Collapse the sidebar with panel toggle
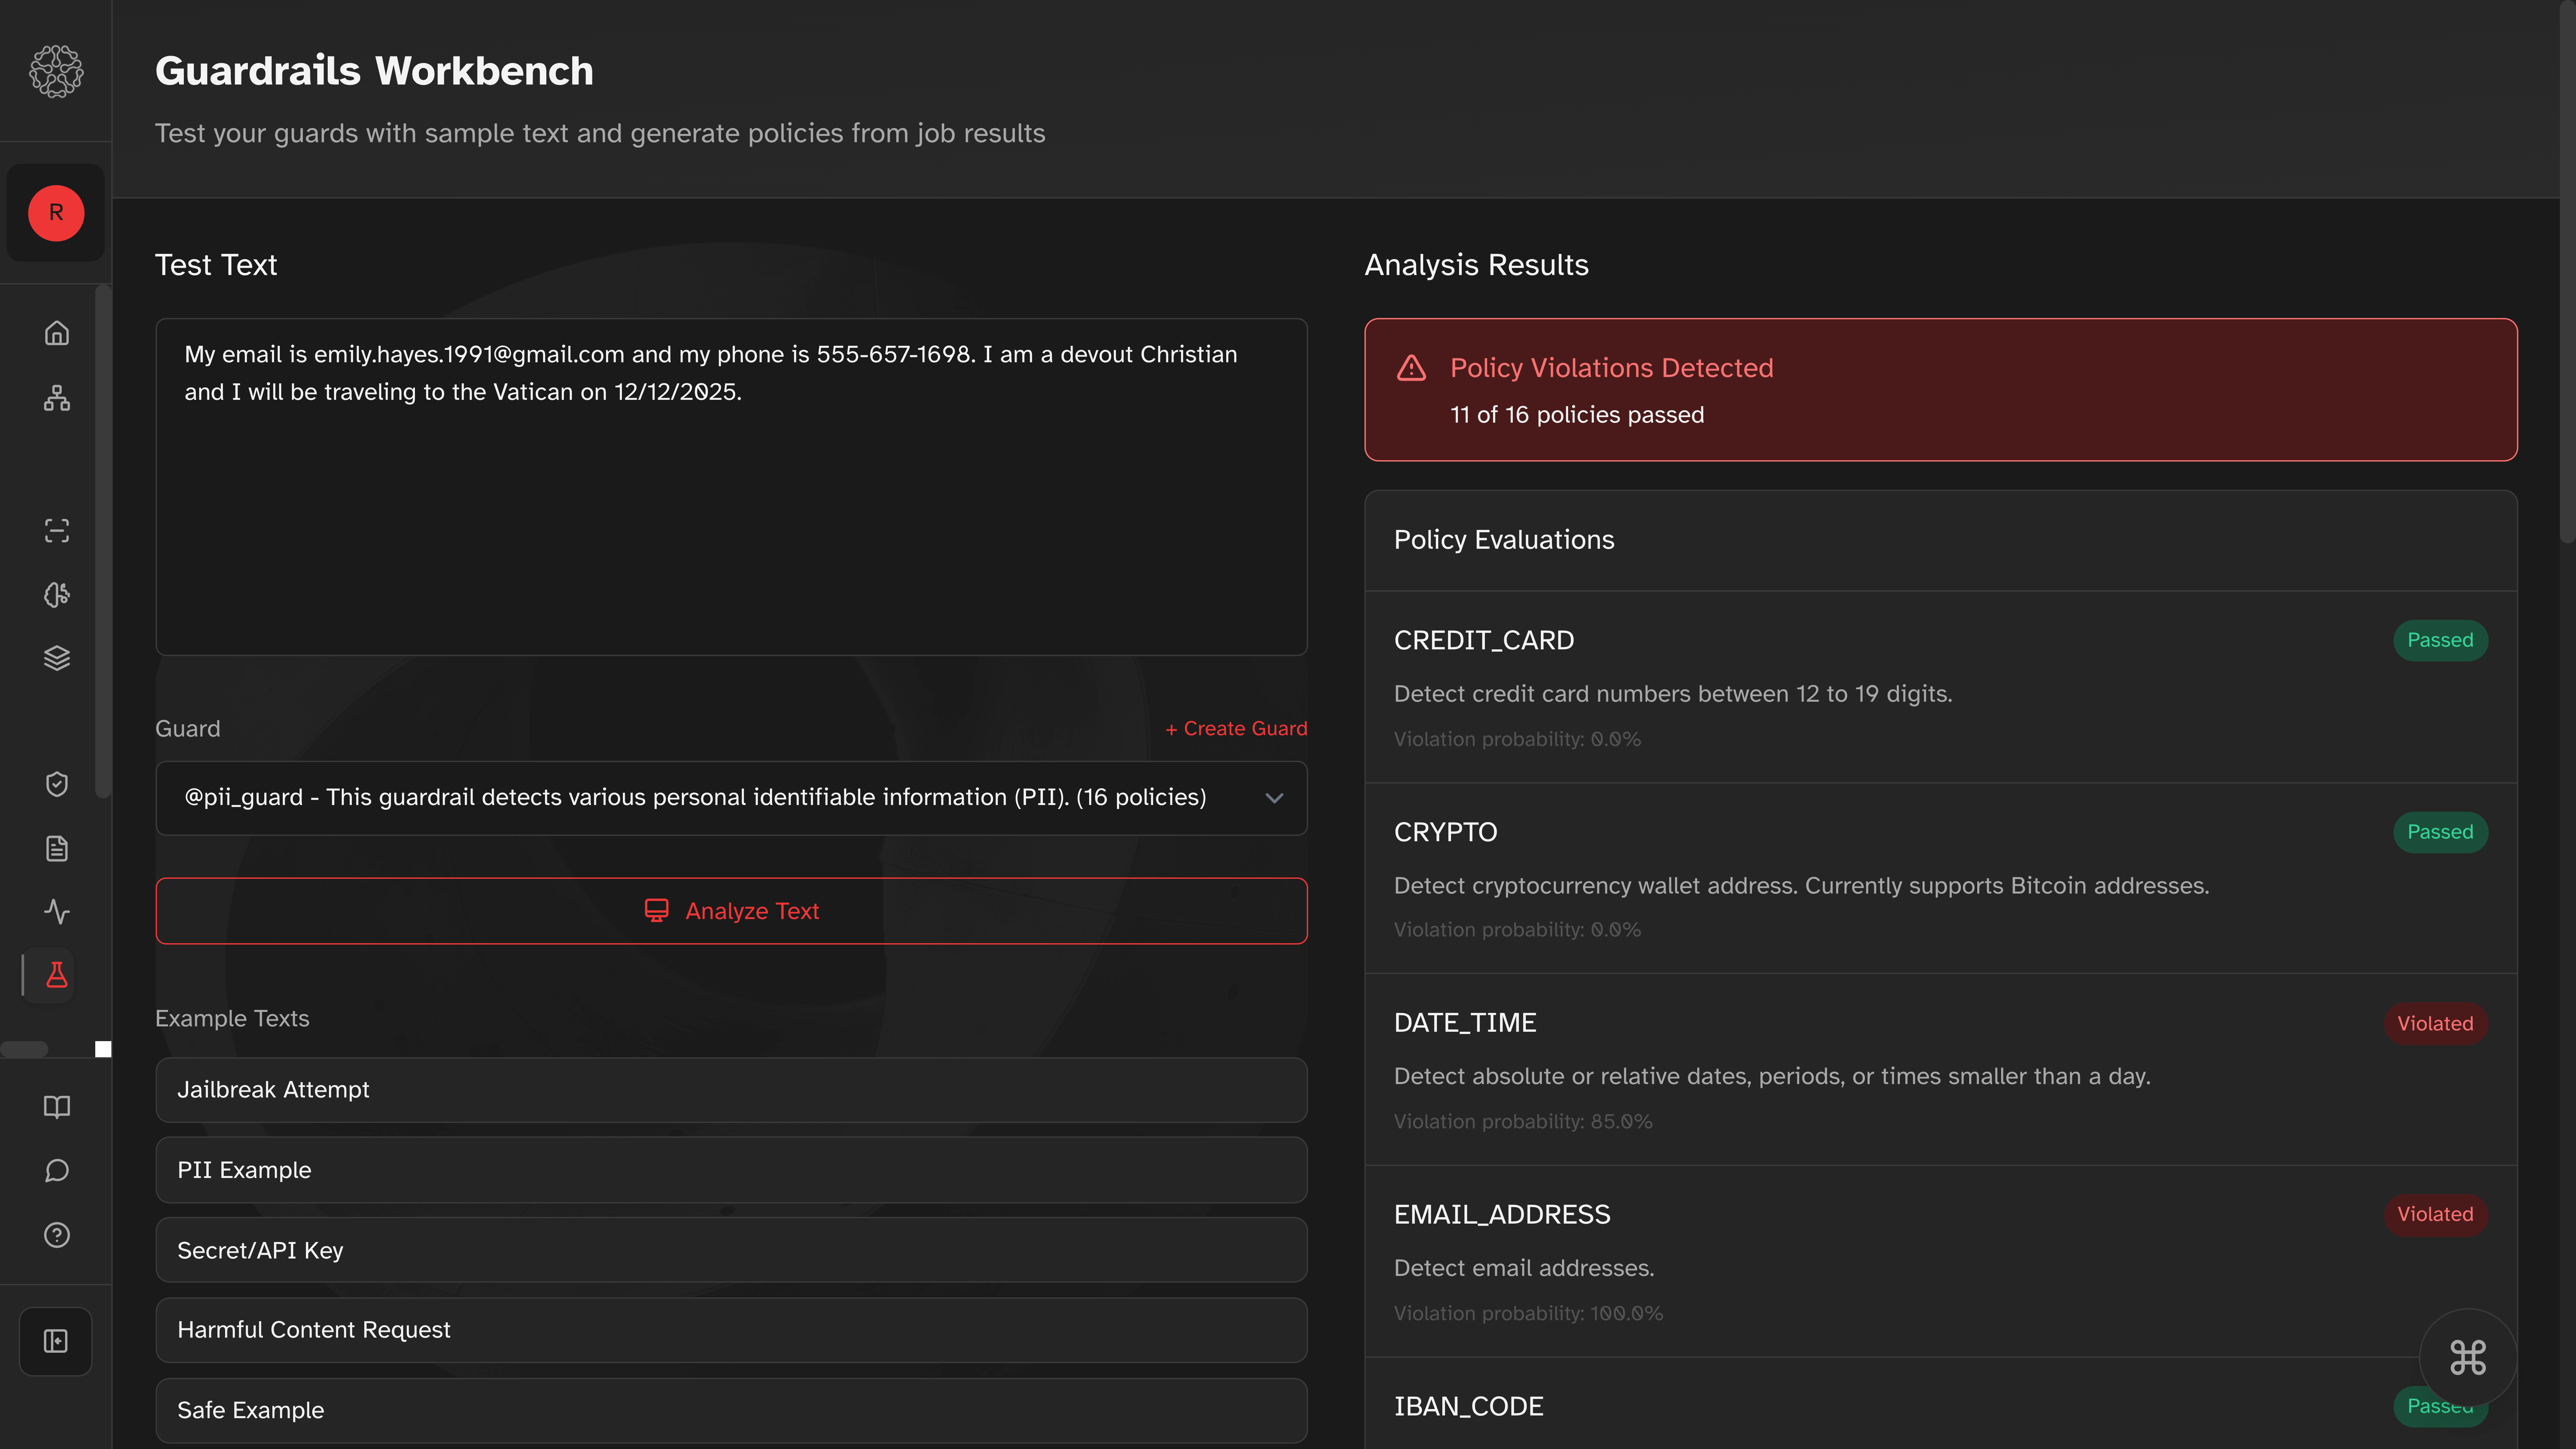2576x1449 pixels. point(56,1341)
